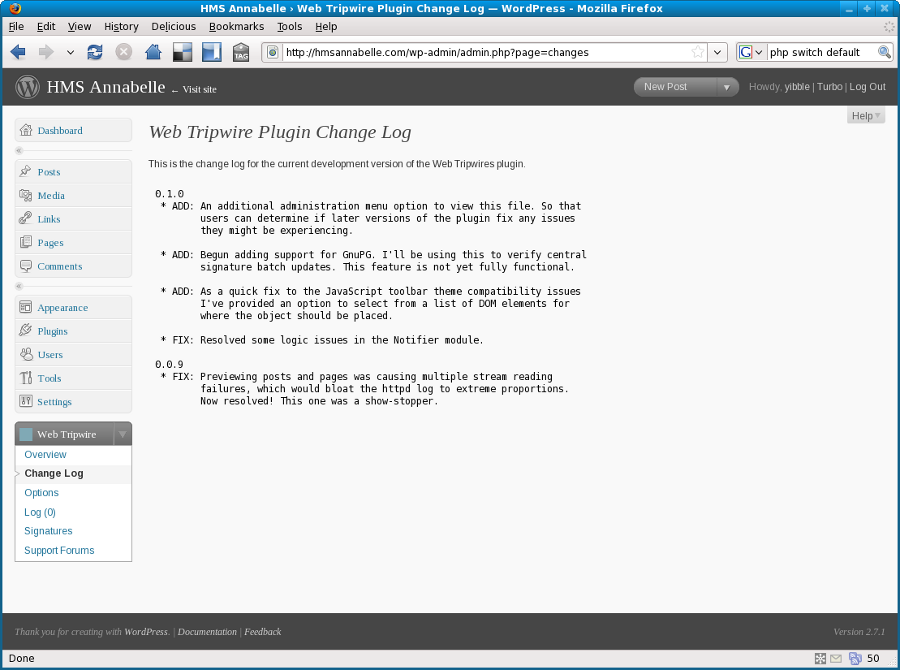
Task: Click the Log Out link
Action: [x=867, y=87]
